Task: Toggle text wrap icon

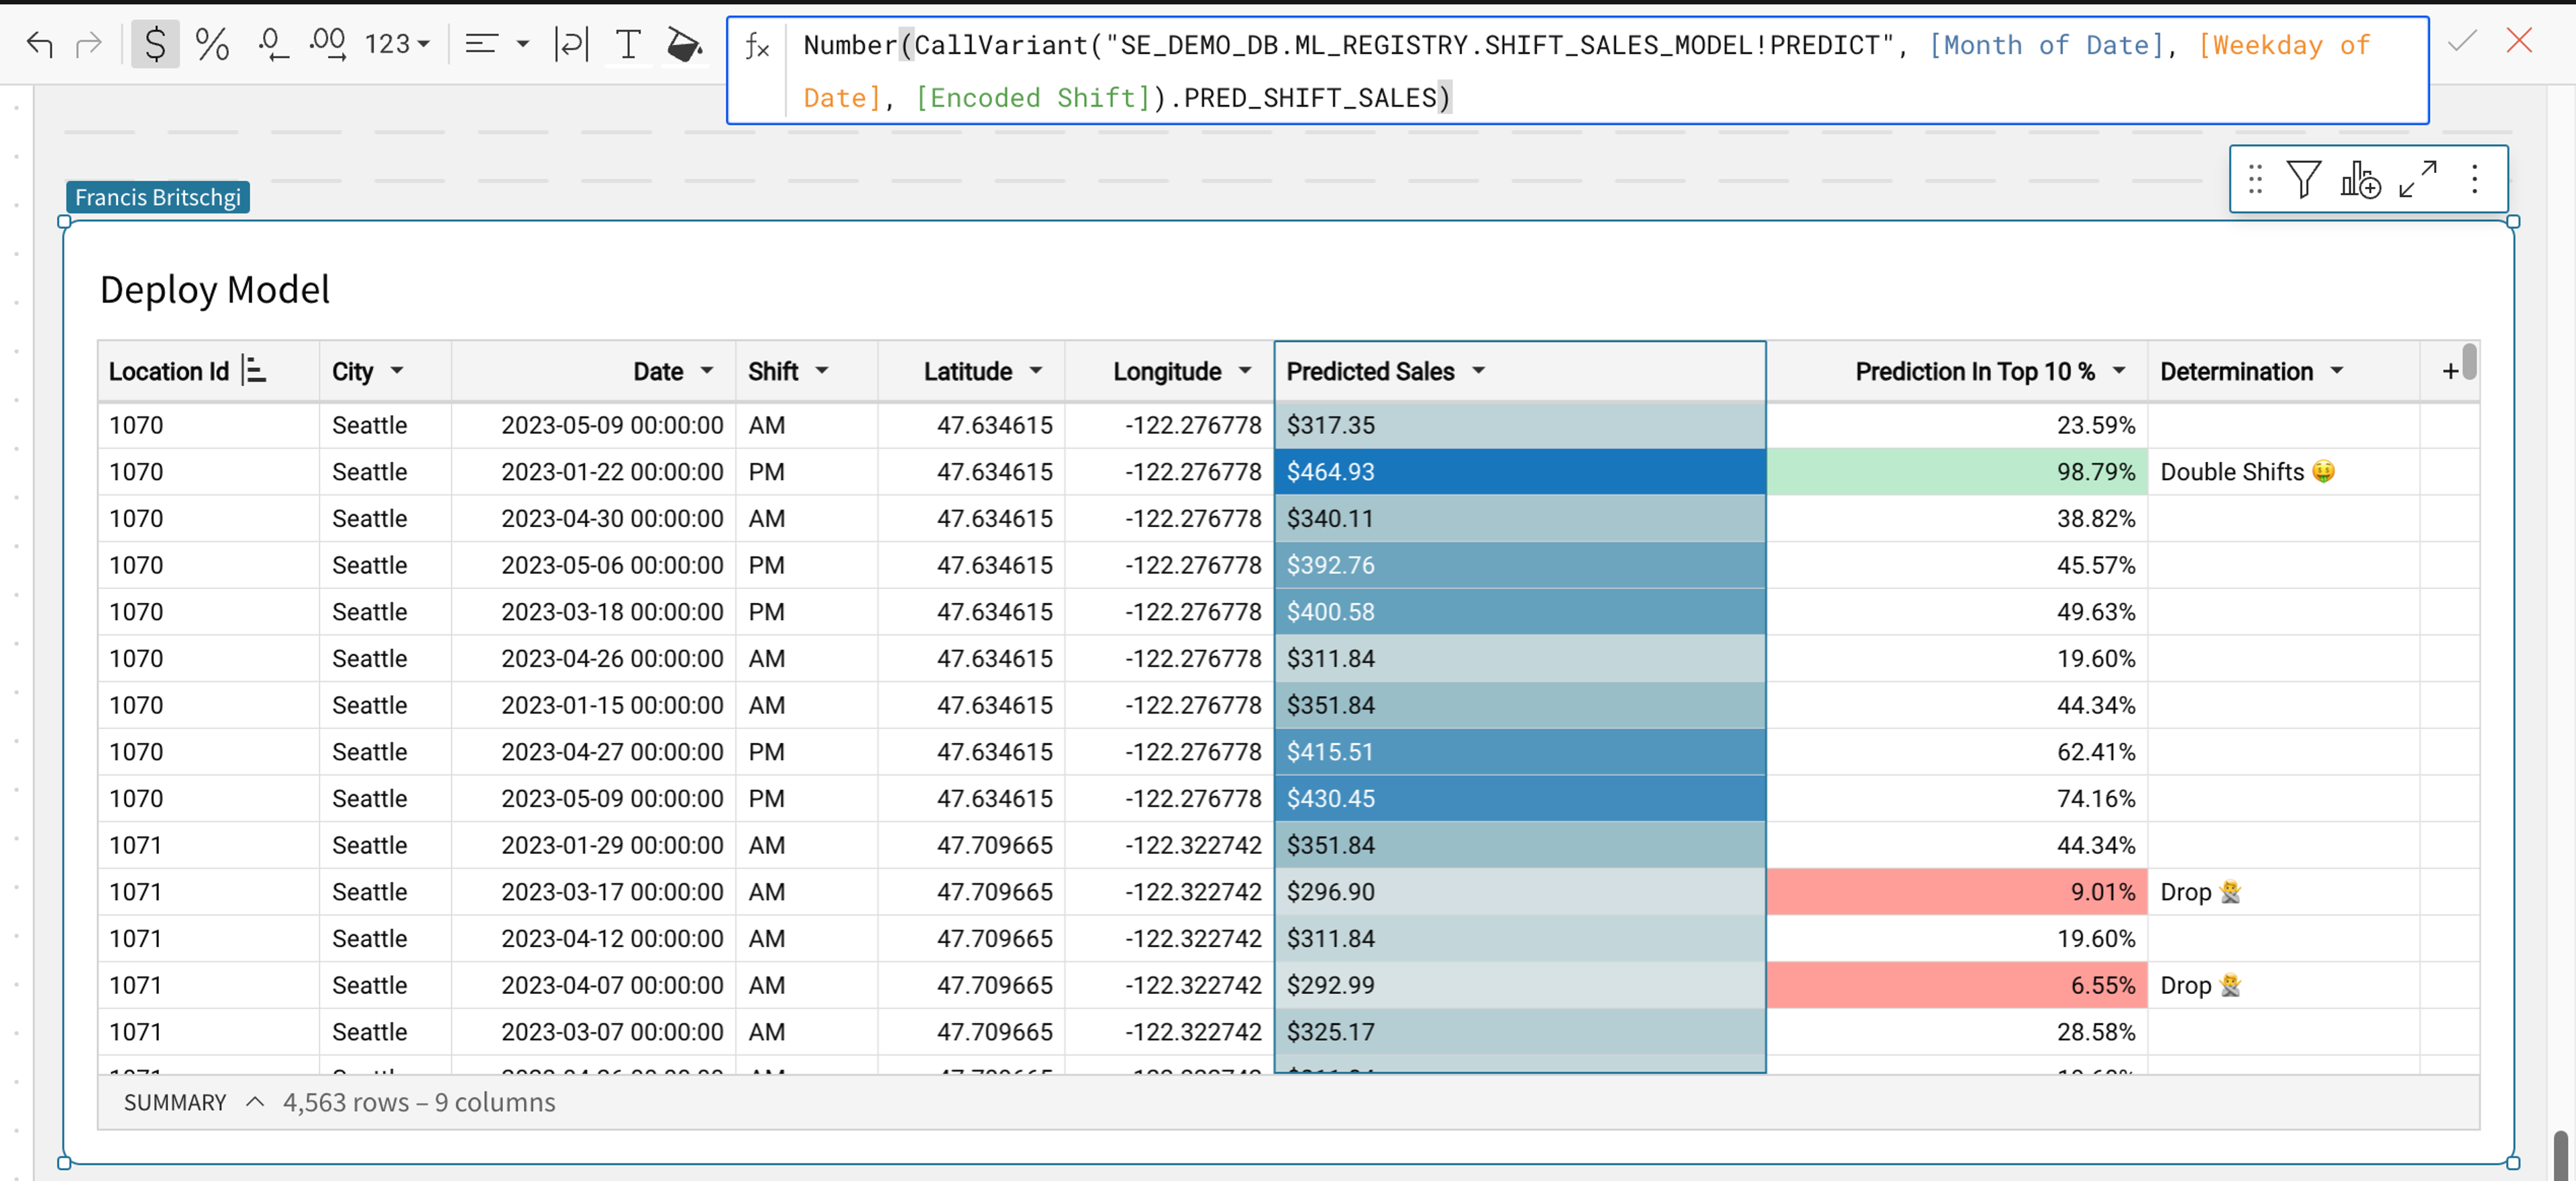Action: (x=571, y=44)
